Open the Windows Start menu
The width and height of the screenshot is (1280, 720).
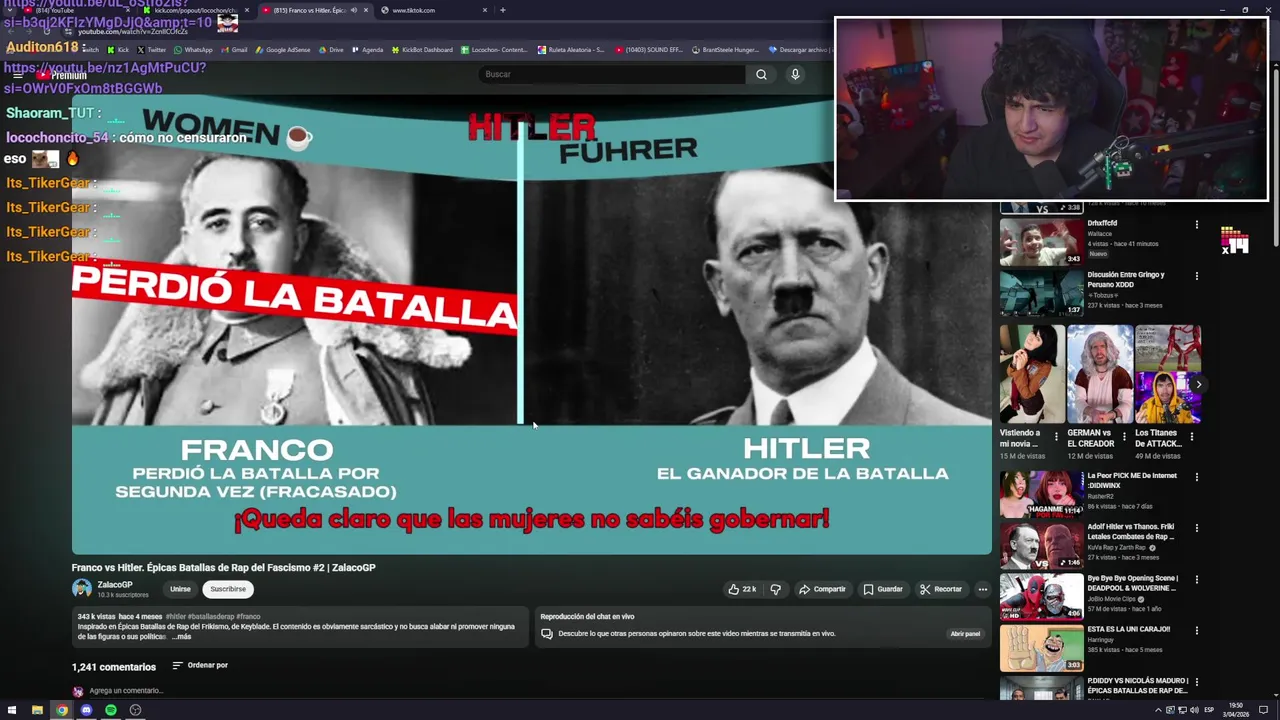tap(12, 710)
